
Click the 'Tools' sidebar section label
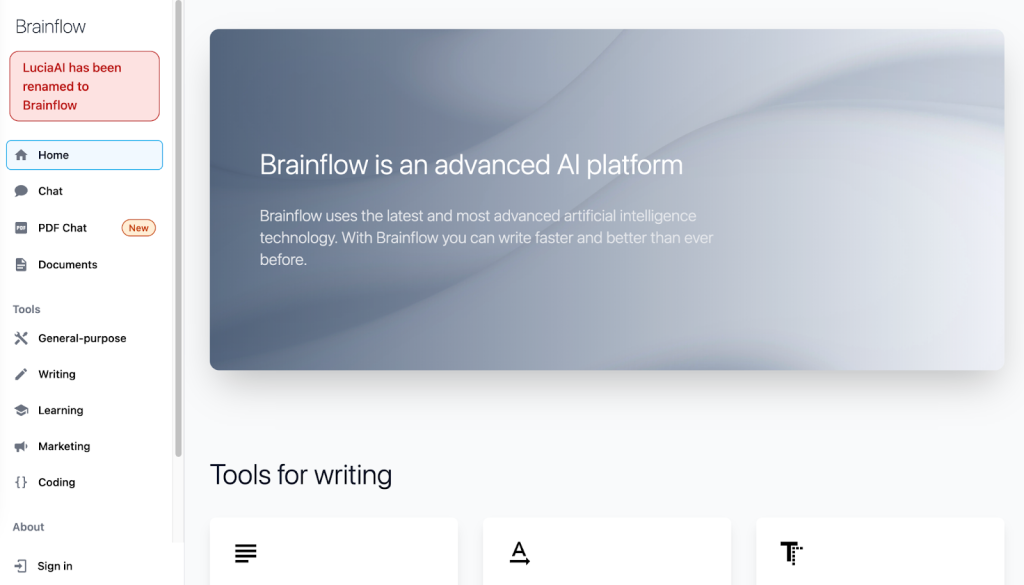[26, 309]
